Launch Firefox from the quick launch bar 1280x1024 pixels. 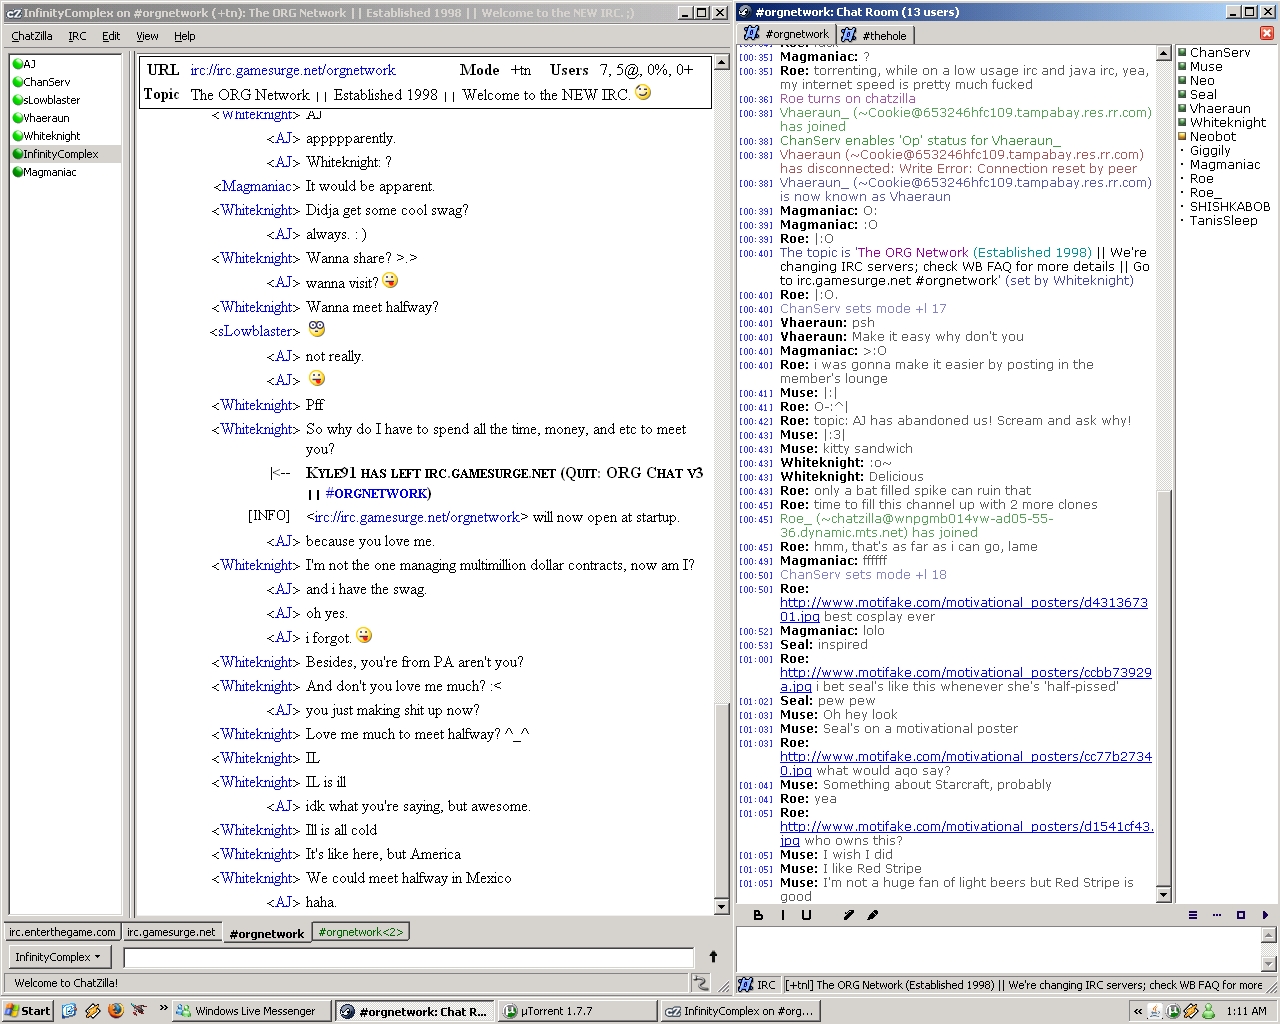point(116,1011)
